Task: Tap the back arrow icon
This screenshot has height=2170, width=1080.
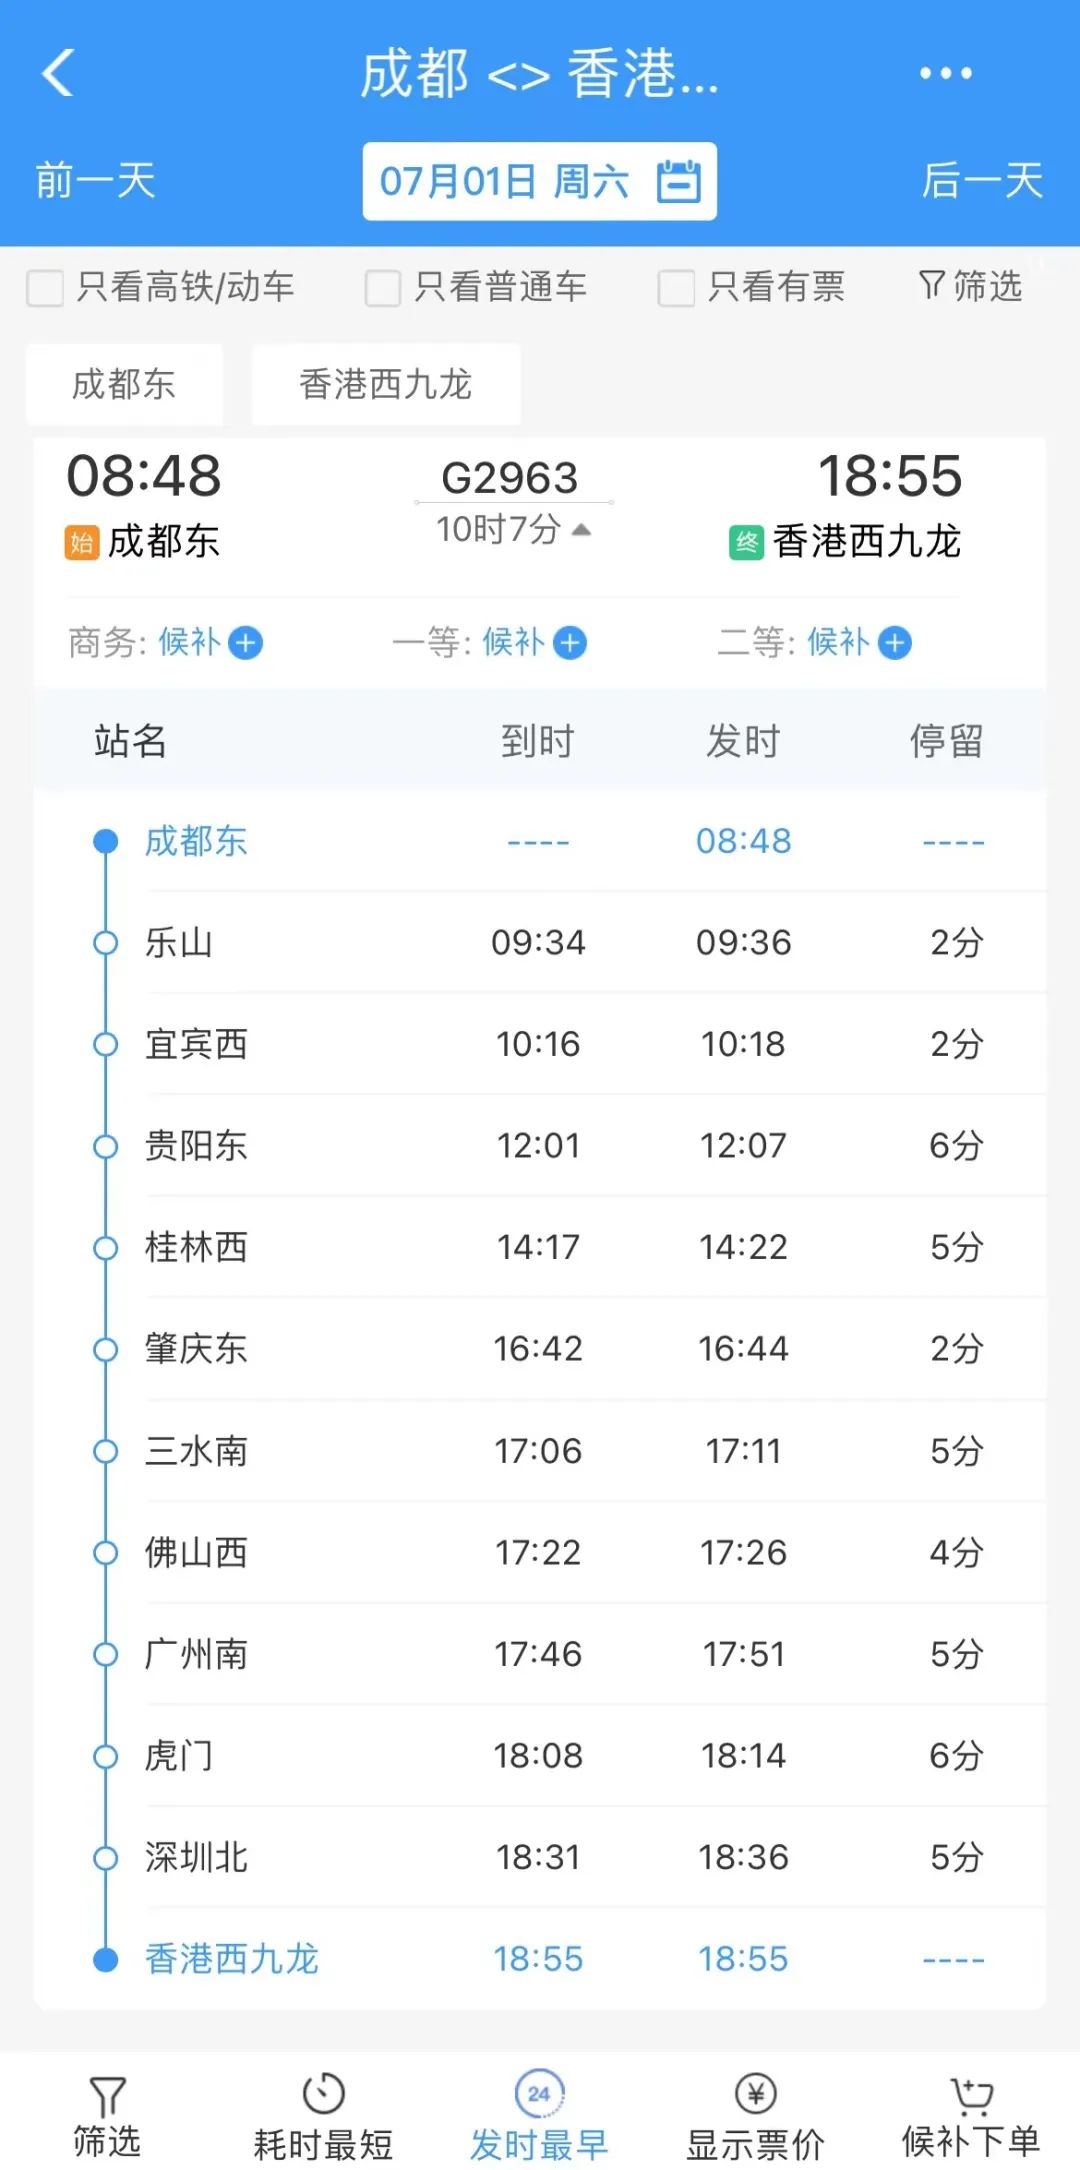Action: 58,73
